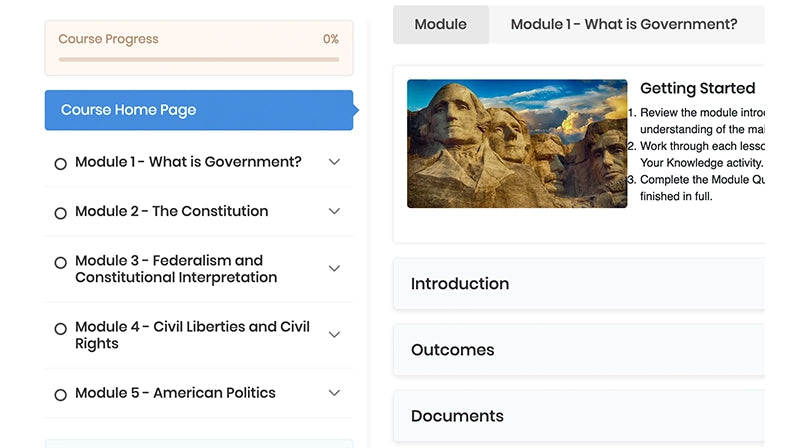Go to Course Home Page
795x448 pixels.
click(198, 110)
